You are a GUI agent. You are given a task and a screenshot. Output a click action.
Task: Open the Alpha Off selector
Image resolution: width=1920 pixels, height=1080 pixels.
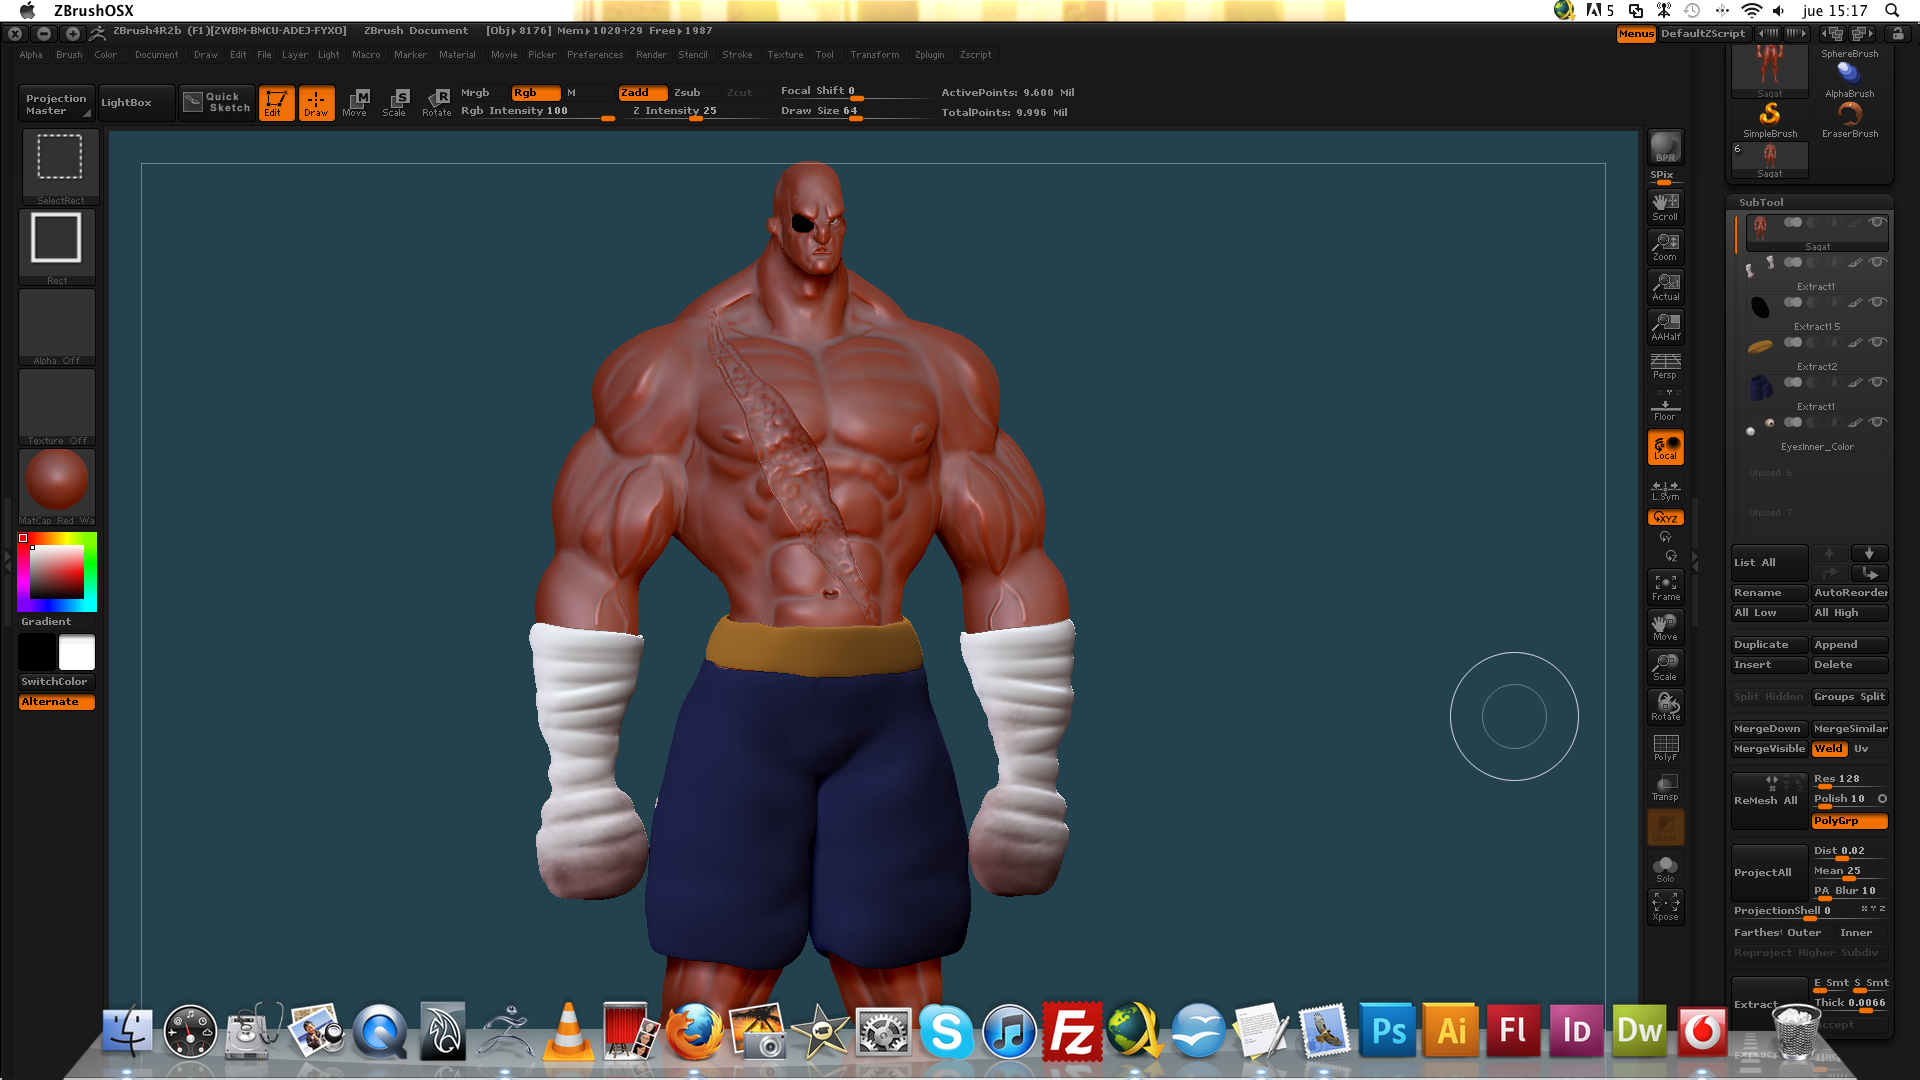(x=57, y=324)
